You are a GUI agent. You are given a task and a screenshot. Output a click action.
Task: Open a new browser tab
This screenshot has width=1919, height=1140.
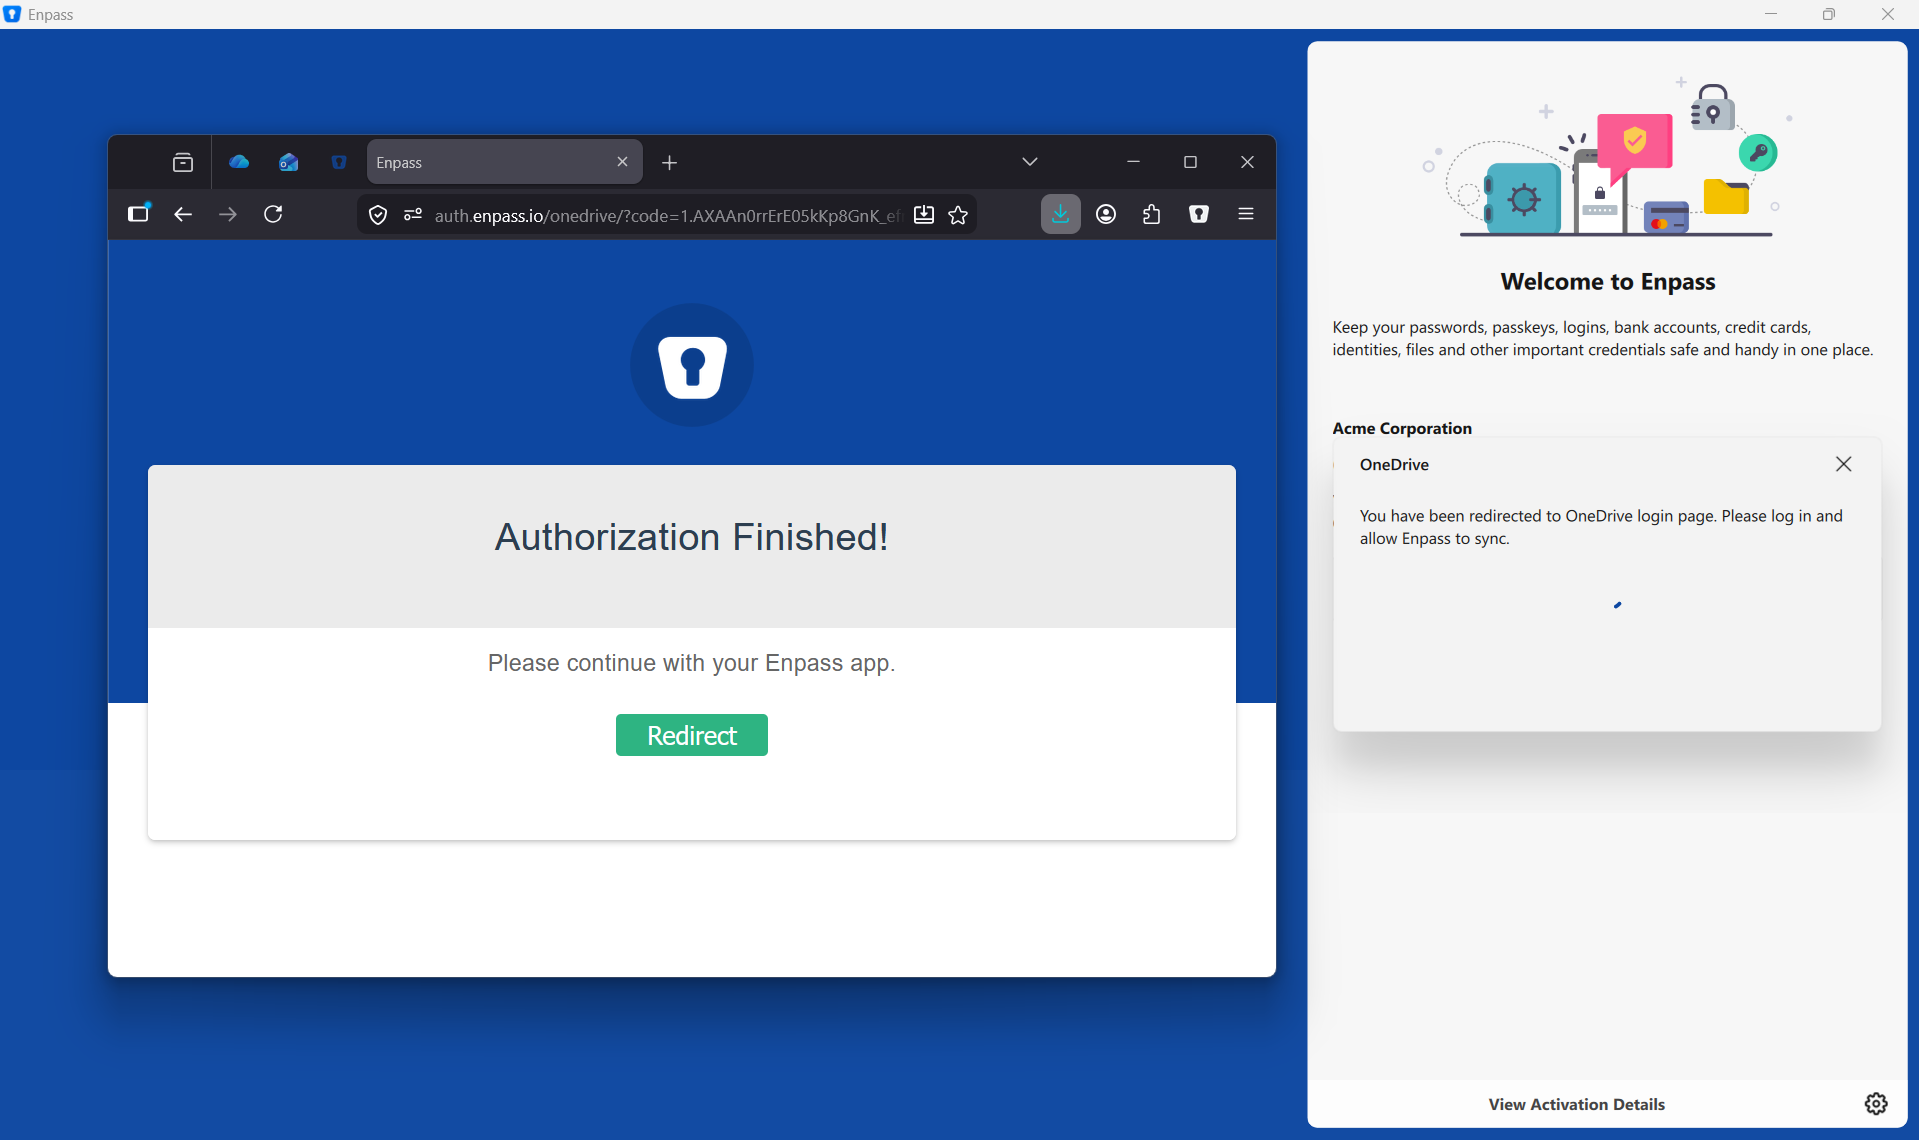[x=669, y=162]
